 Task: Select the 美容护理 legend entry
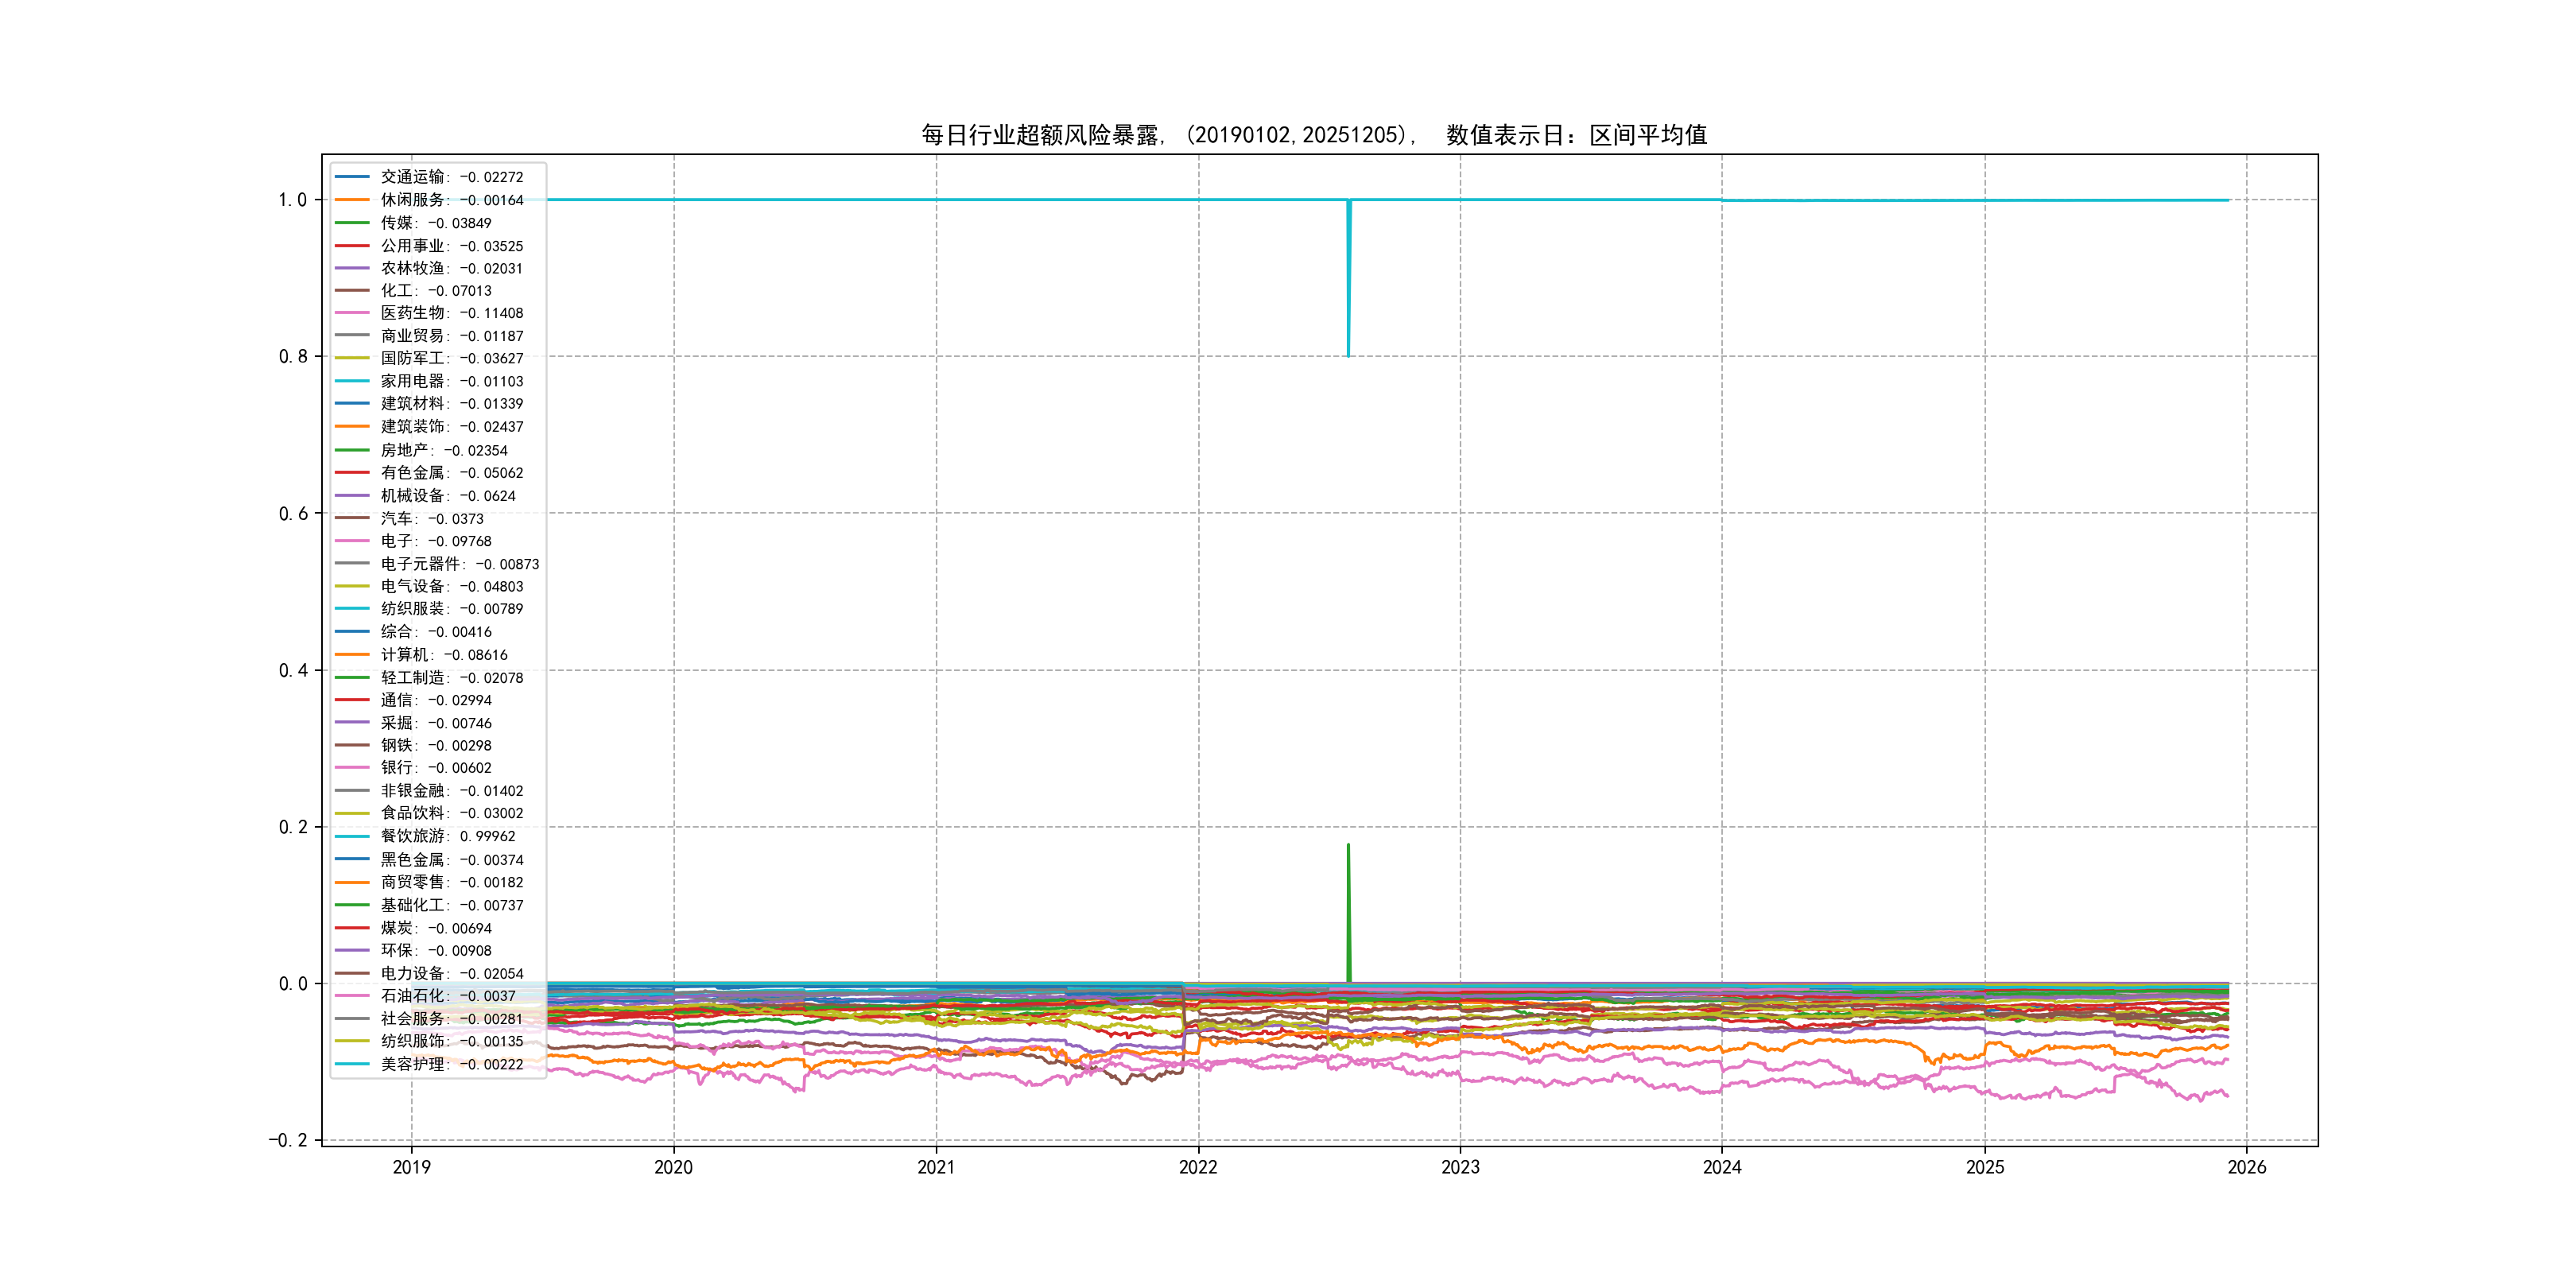pos(451,1064)
